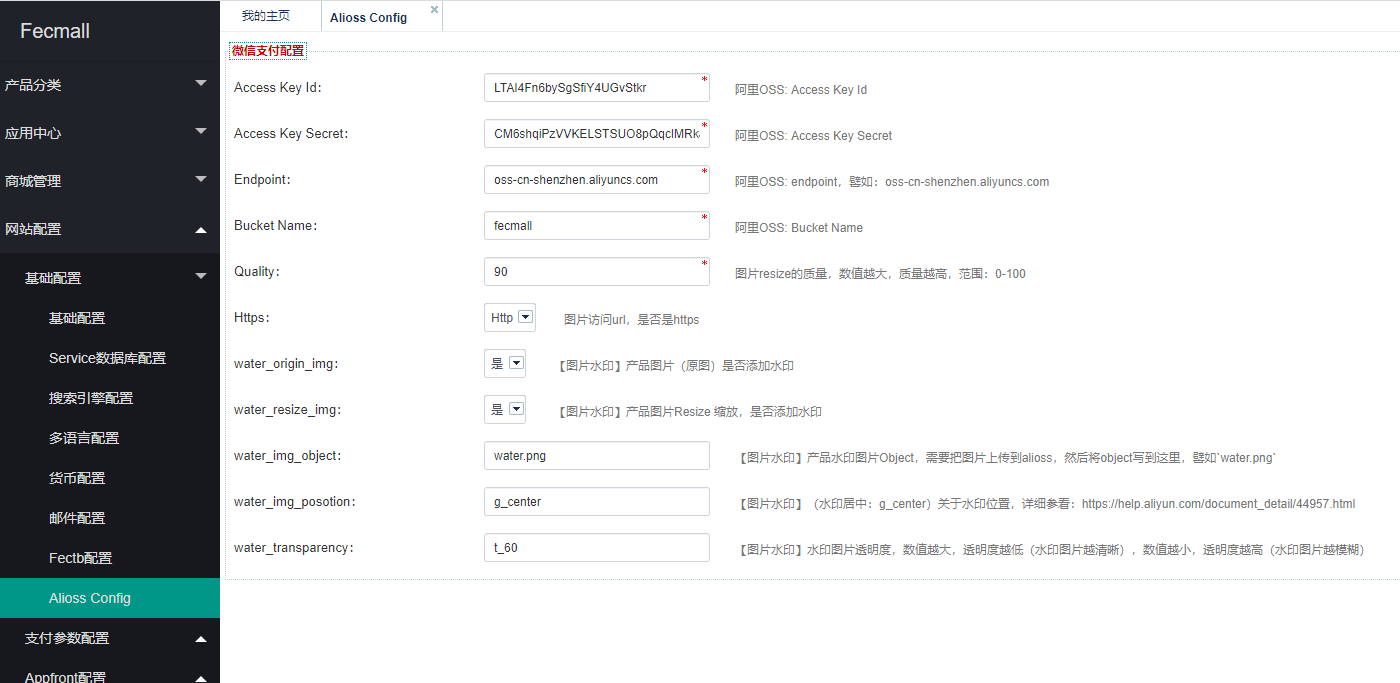1400x683 pixels.
Task: Click the hint "阿里OSS: Bucket Name"
Action: pyautogui.click(x=799, y=228)
